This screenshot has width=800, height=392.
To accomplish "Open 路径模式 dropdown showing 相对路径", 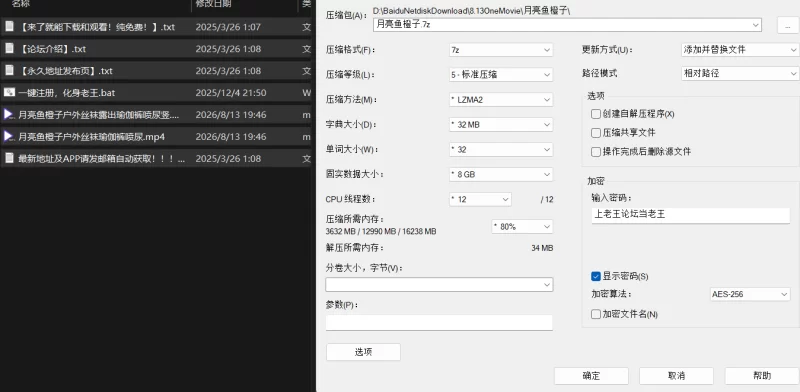I will pyautogui.click(x=740, y=74).
